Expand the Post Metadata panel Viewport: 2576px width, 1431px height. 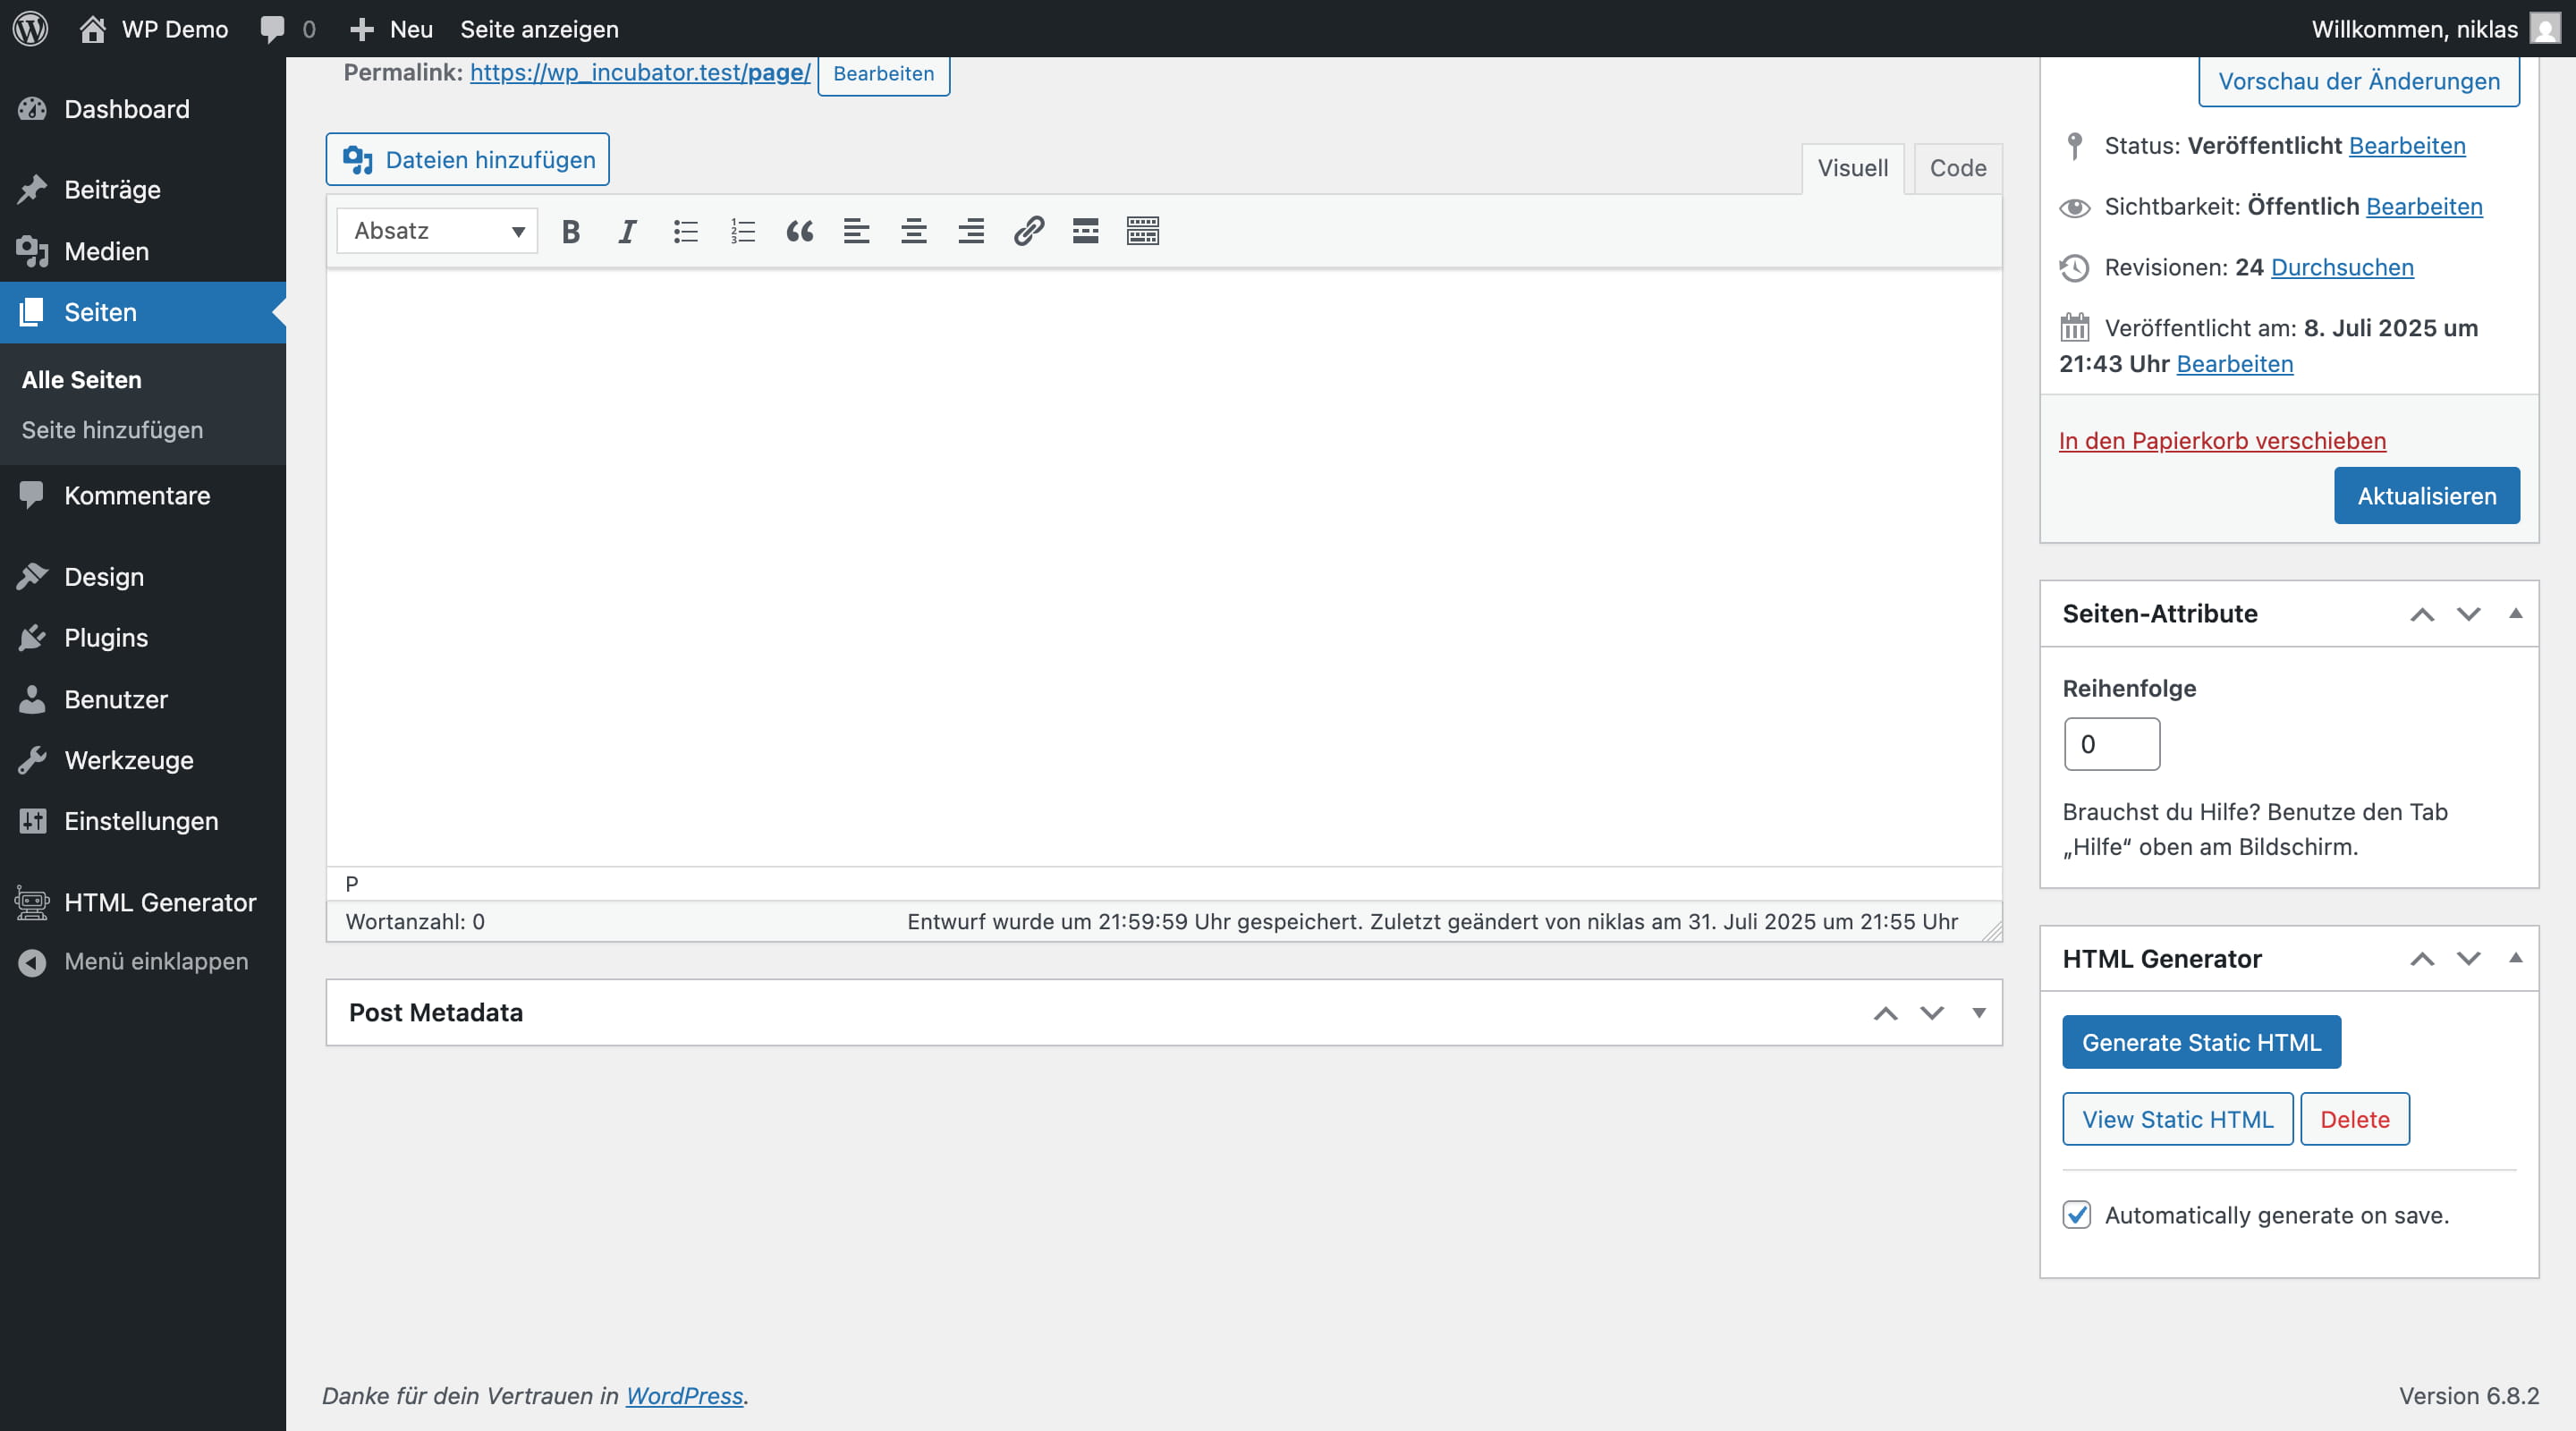pyautogui.click(x=1978, y=1012)
